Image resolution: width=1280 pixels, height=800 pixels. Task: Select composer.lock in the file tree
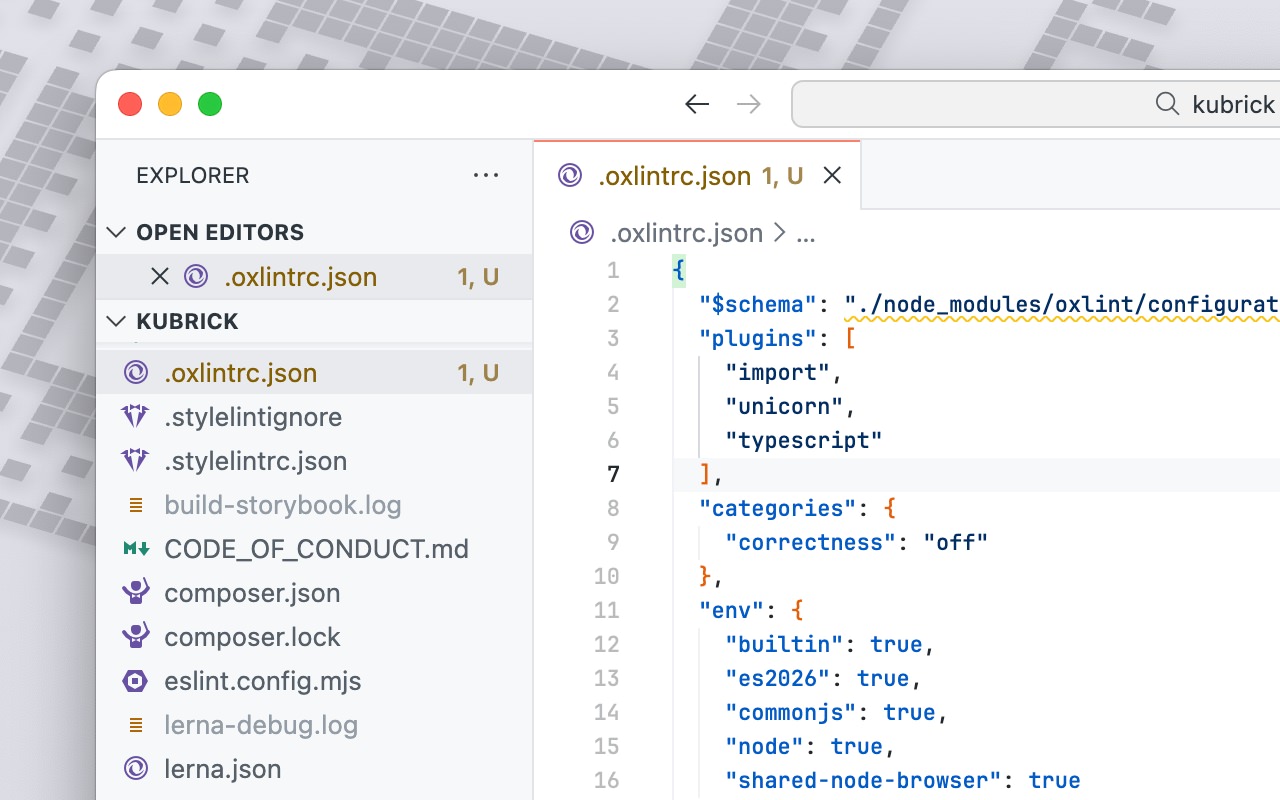(x=252, y=636)
